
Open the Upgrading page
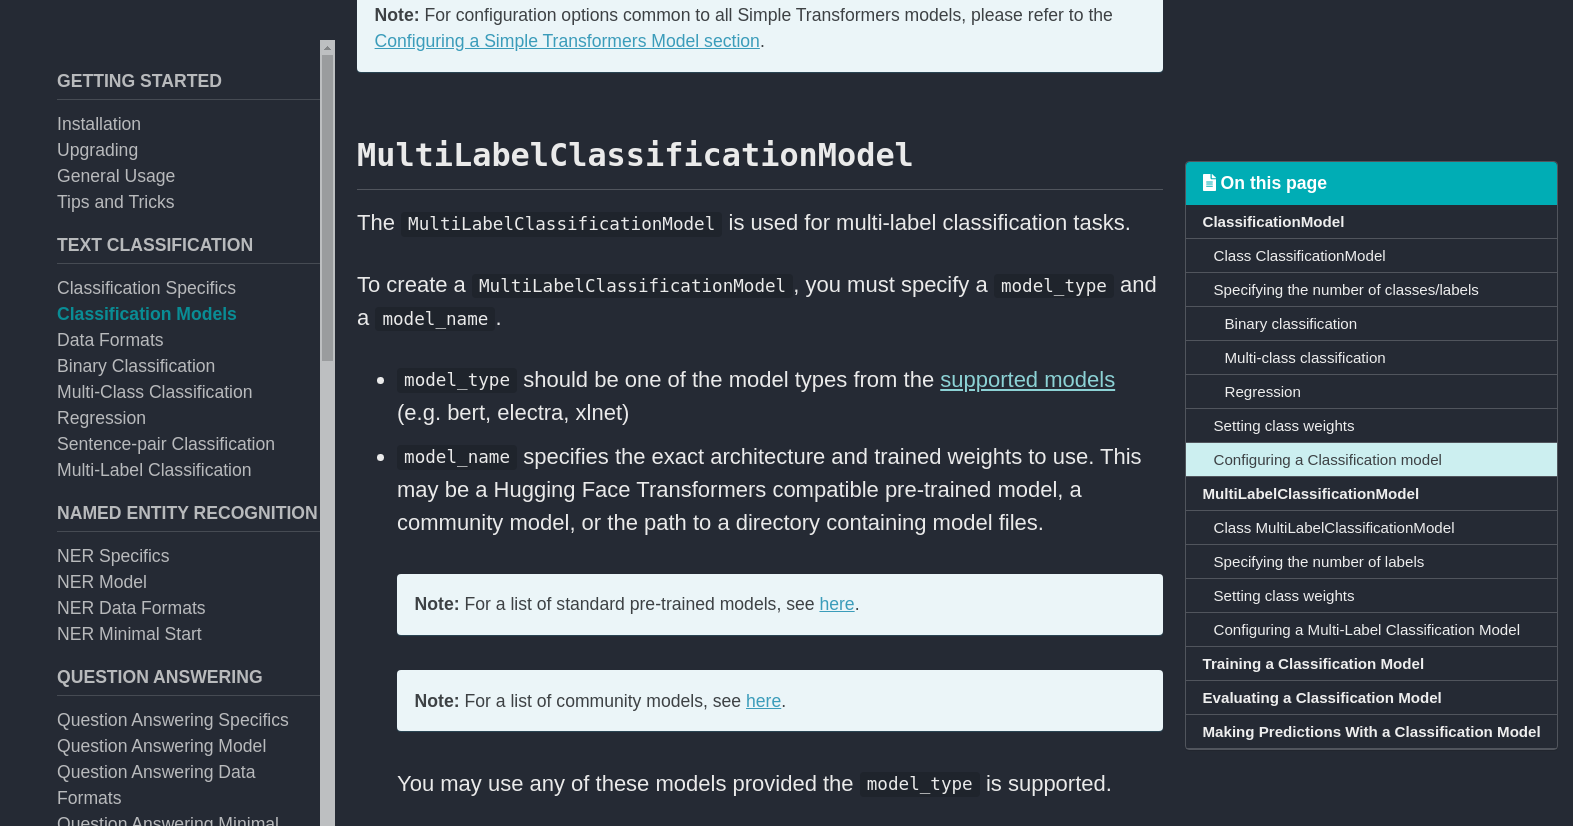97,150
